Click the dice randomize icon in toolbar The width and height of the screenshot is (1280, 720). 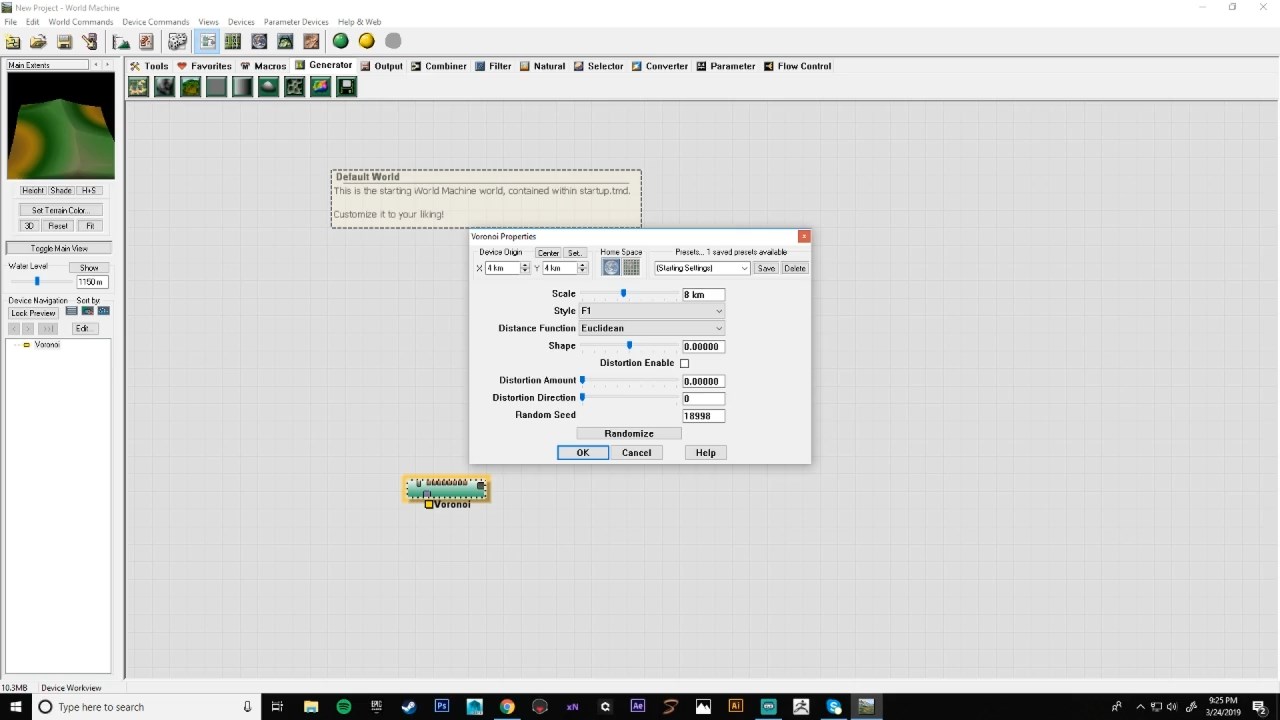pos(177,41)
